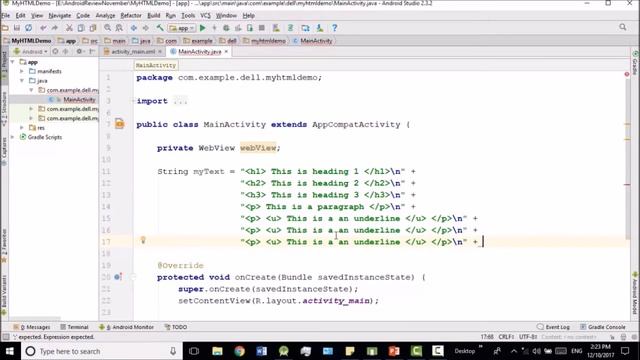Open the VCS menu
Screen dimensions: 640x360
point(205,16)
